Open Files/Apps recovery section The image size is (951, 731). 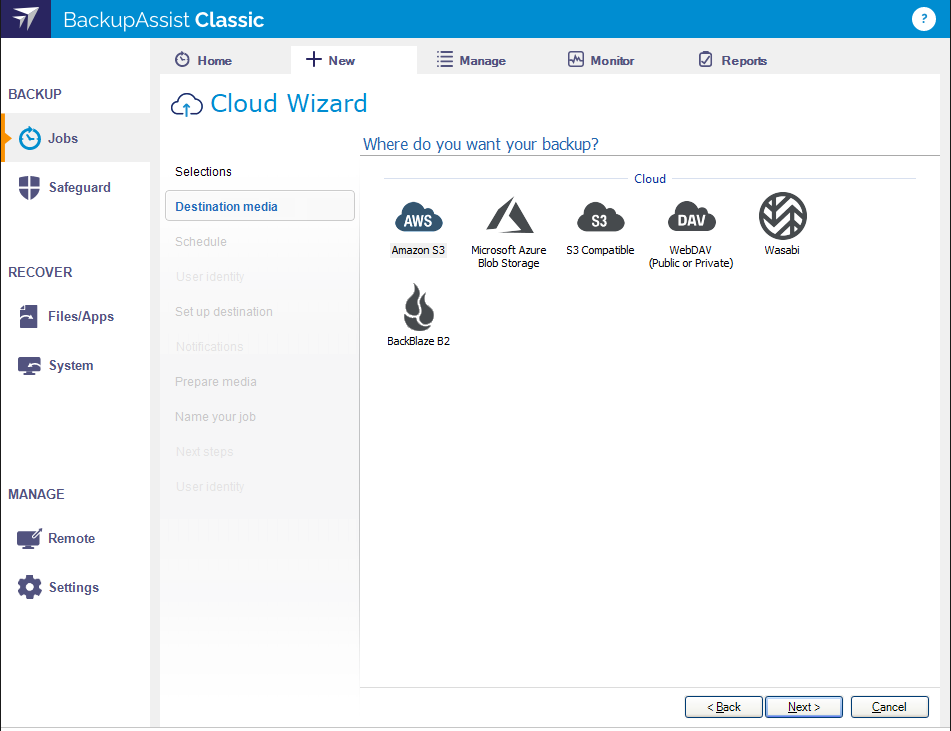pyautogui.click(x=75, y=316)
